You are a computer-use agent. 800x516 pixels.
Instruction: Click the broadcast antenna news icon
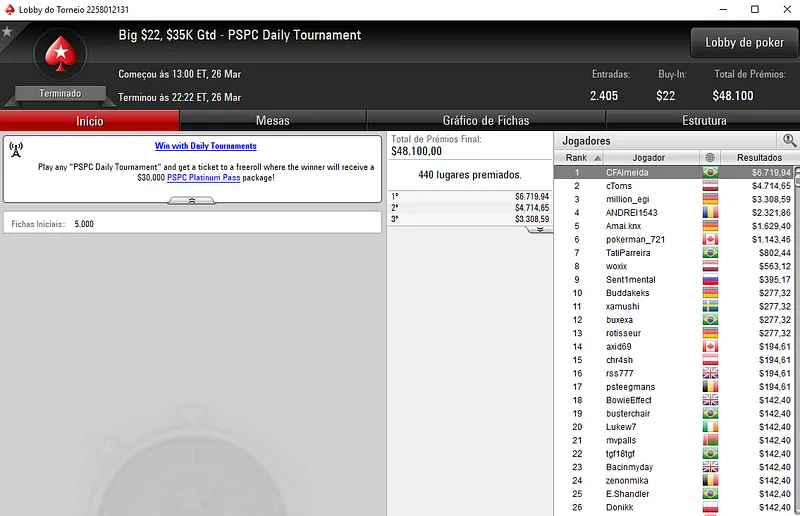(16, 149)
